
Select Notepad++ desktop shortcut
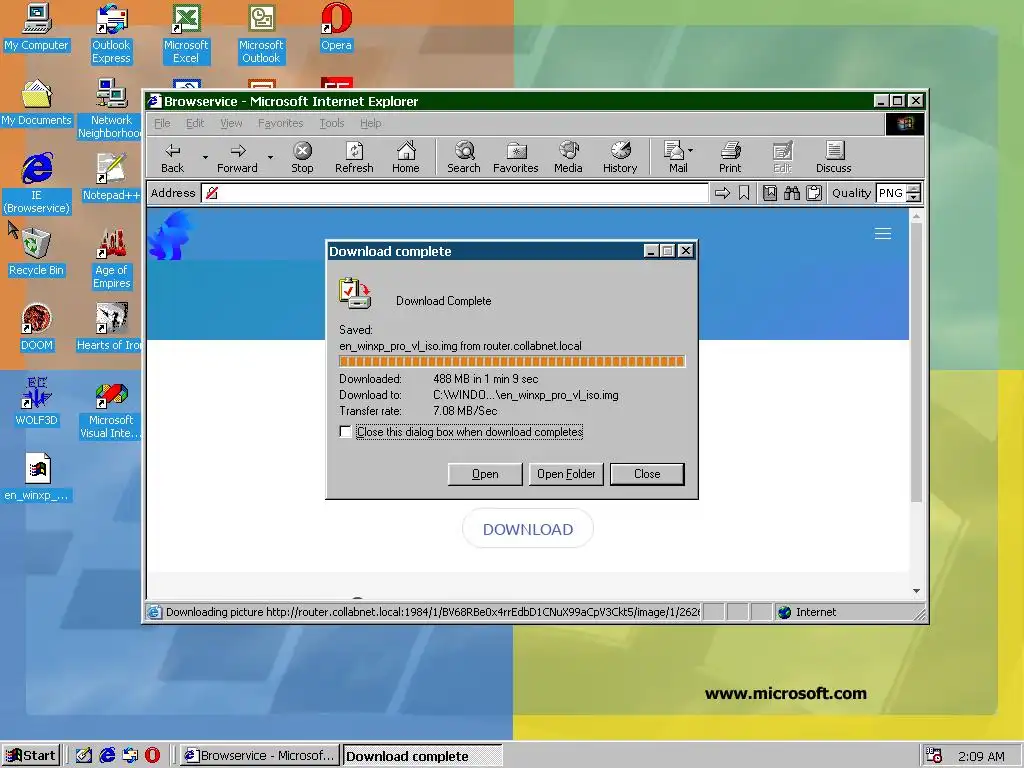pos(111,177)
